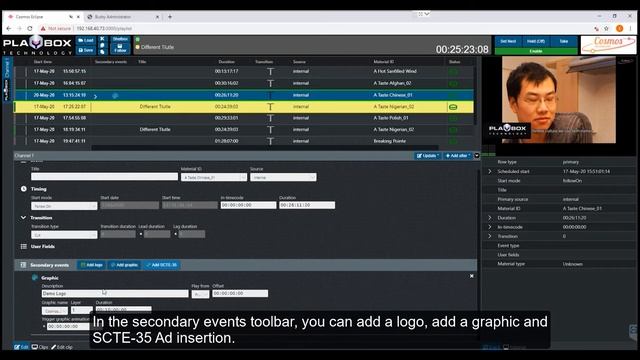The height and width of the screenshot is (360, 640).
Task: Open the Update dropdown button
Action: point(427,156)
